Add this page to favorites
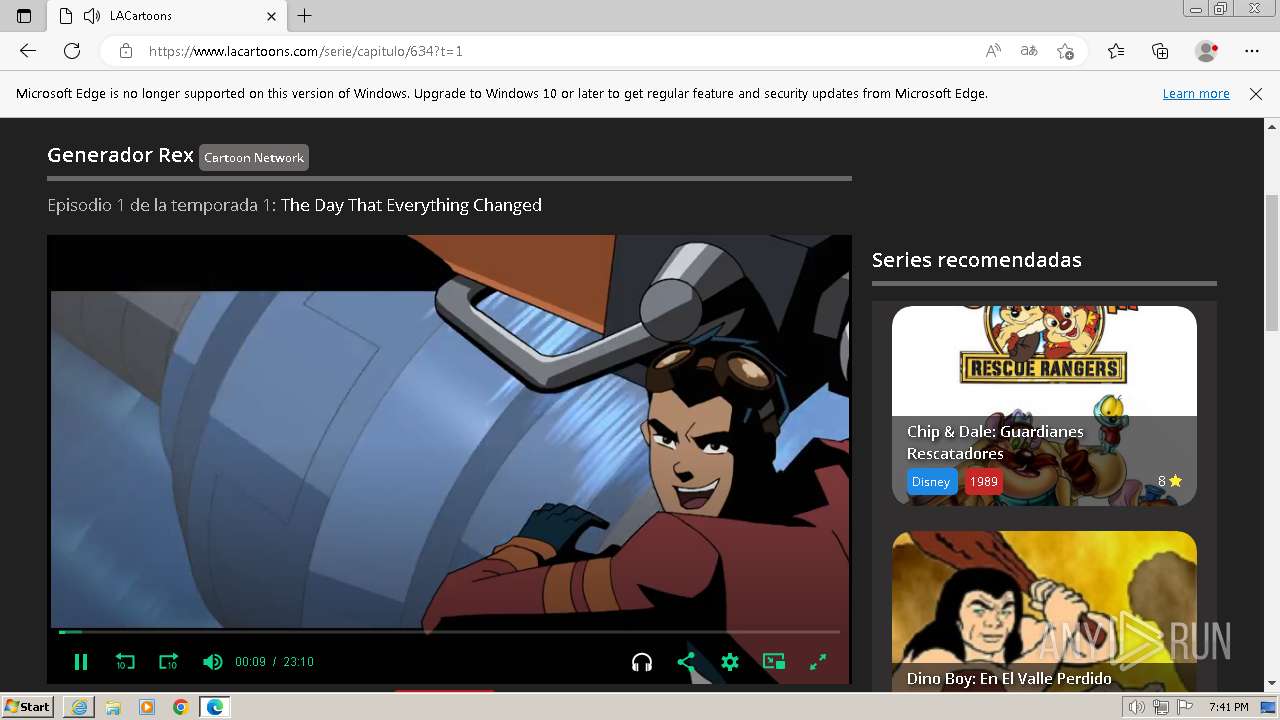 pyautogui.click(x=1065, y=51)
